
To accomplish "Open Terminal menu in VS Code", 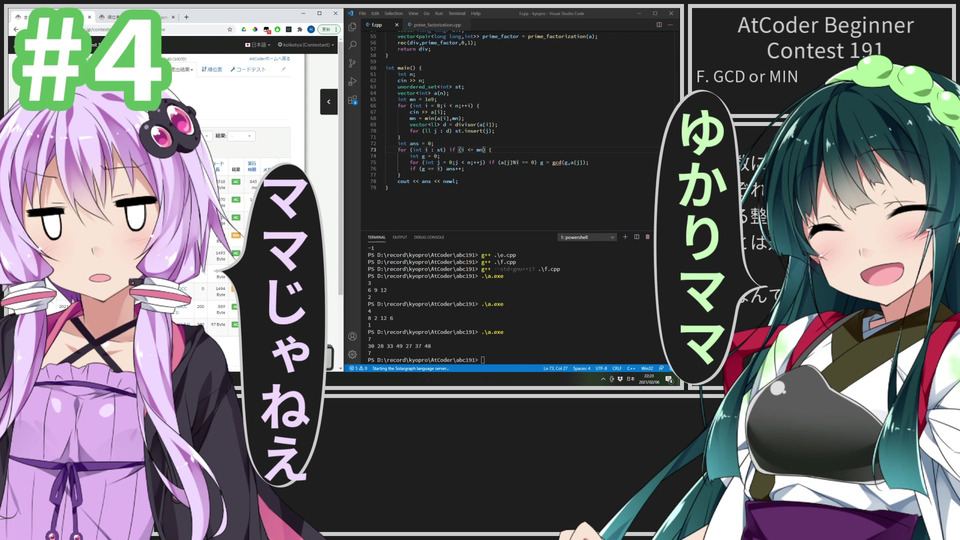I will 457,13.
